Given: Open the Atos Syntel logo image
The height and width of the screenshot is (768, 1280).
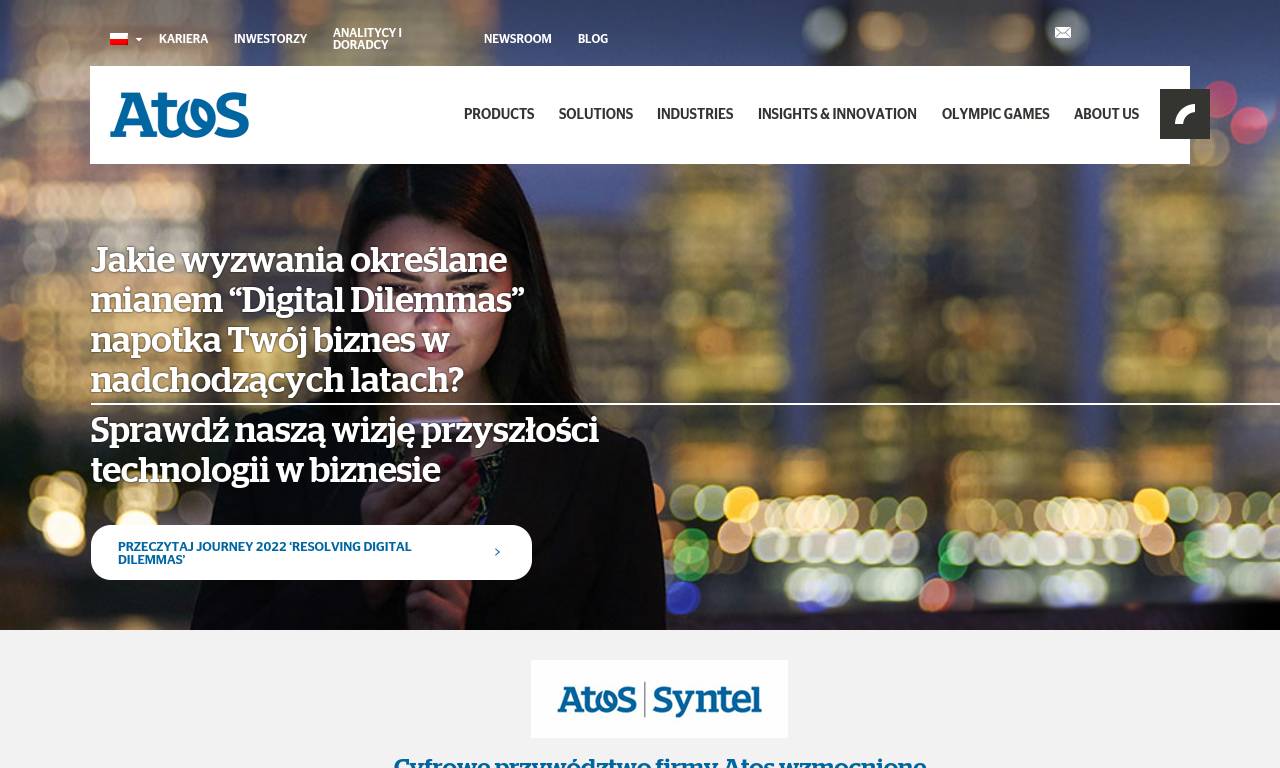Looking at the screenshot, I should tap(659, 699).
